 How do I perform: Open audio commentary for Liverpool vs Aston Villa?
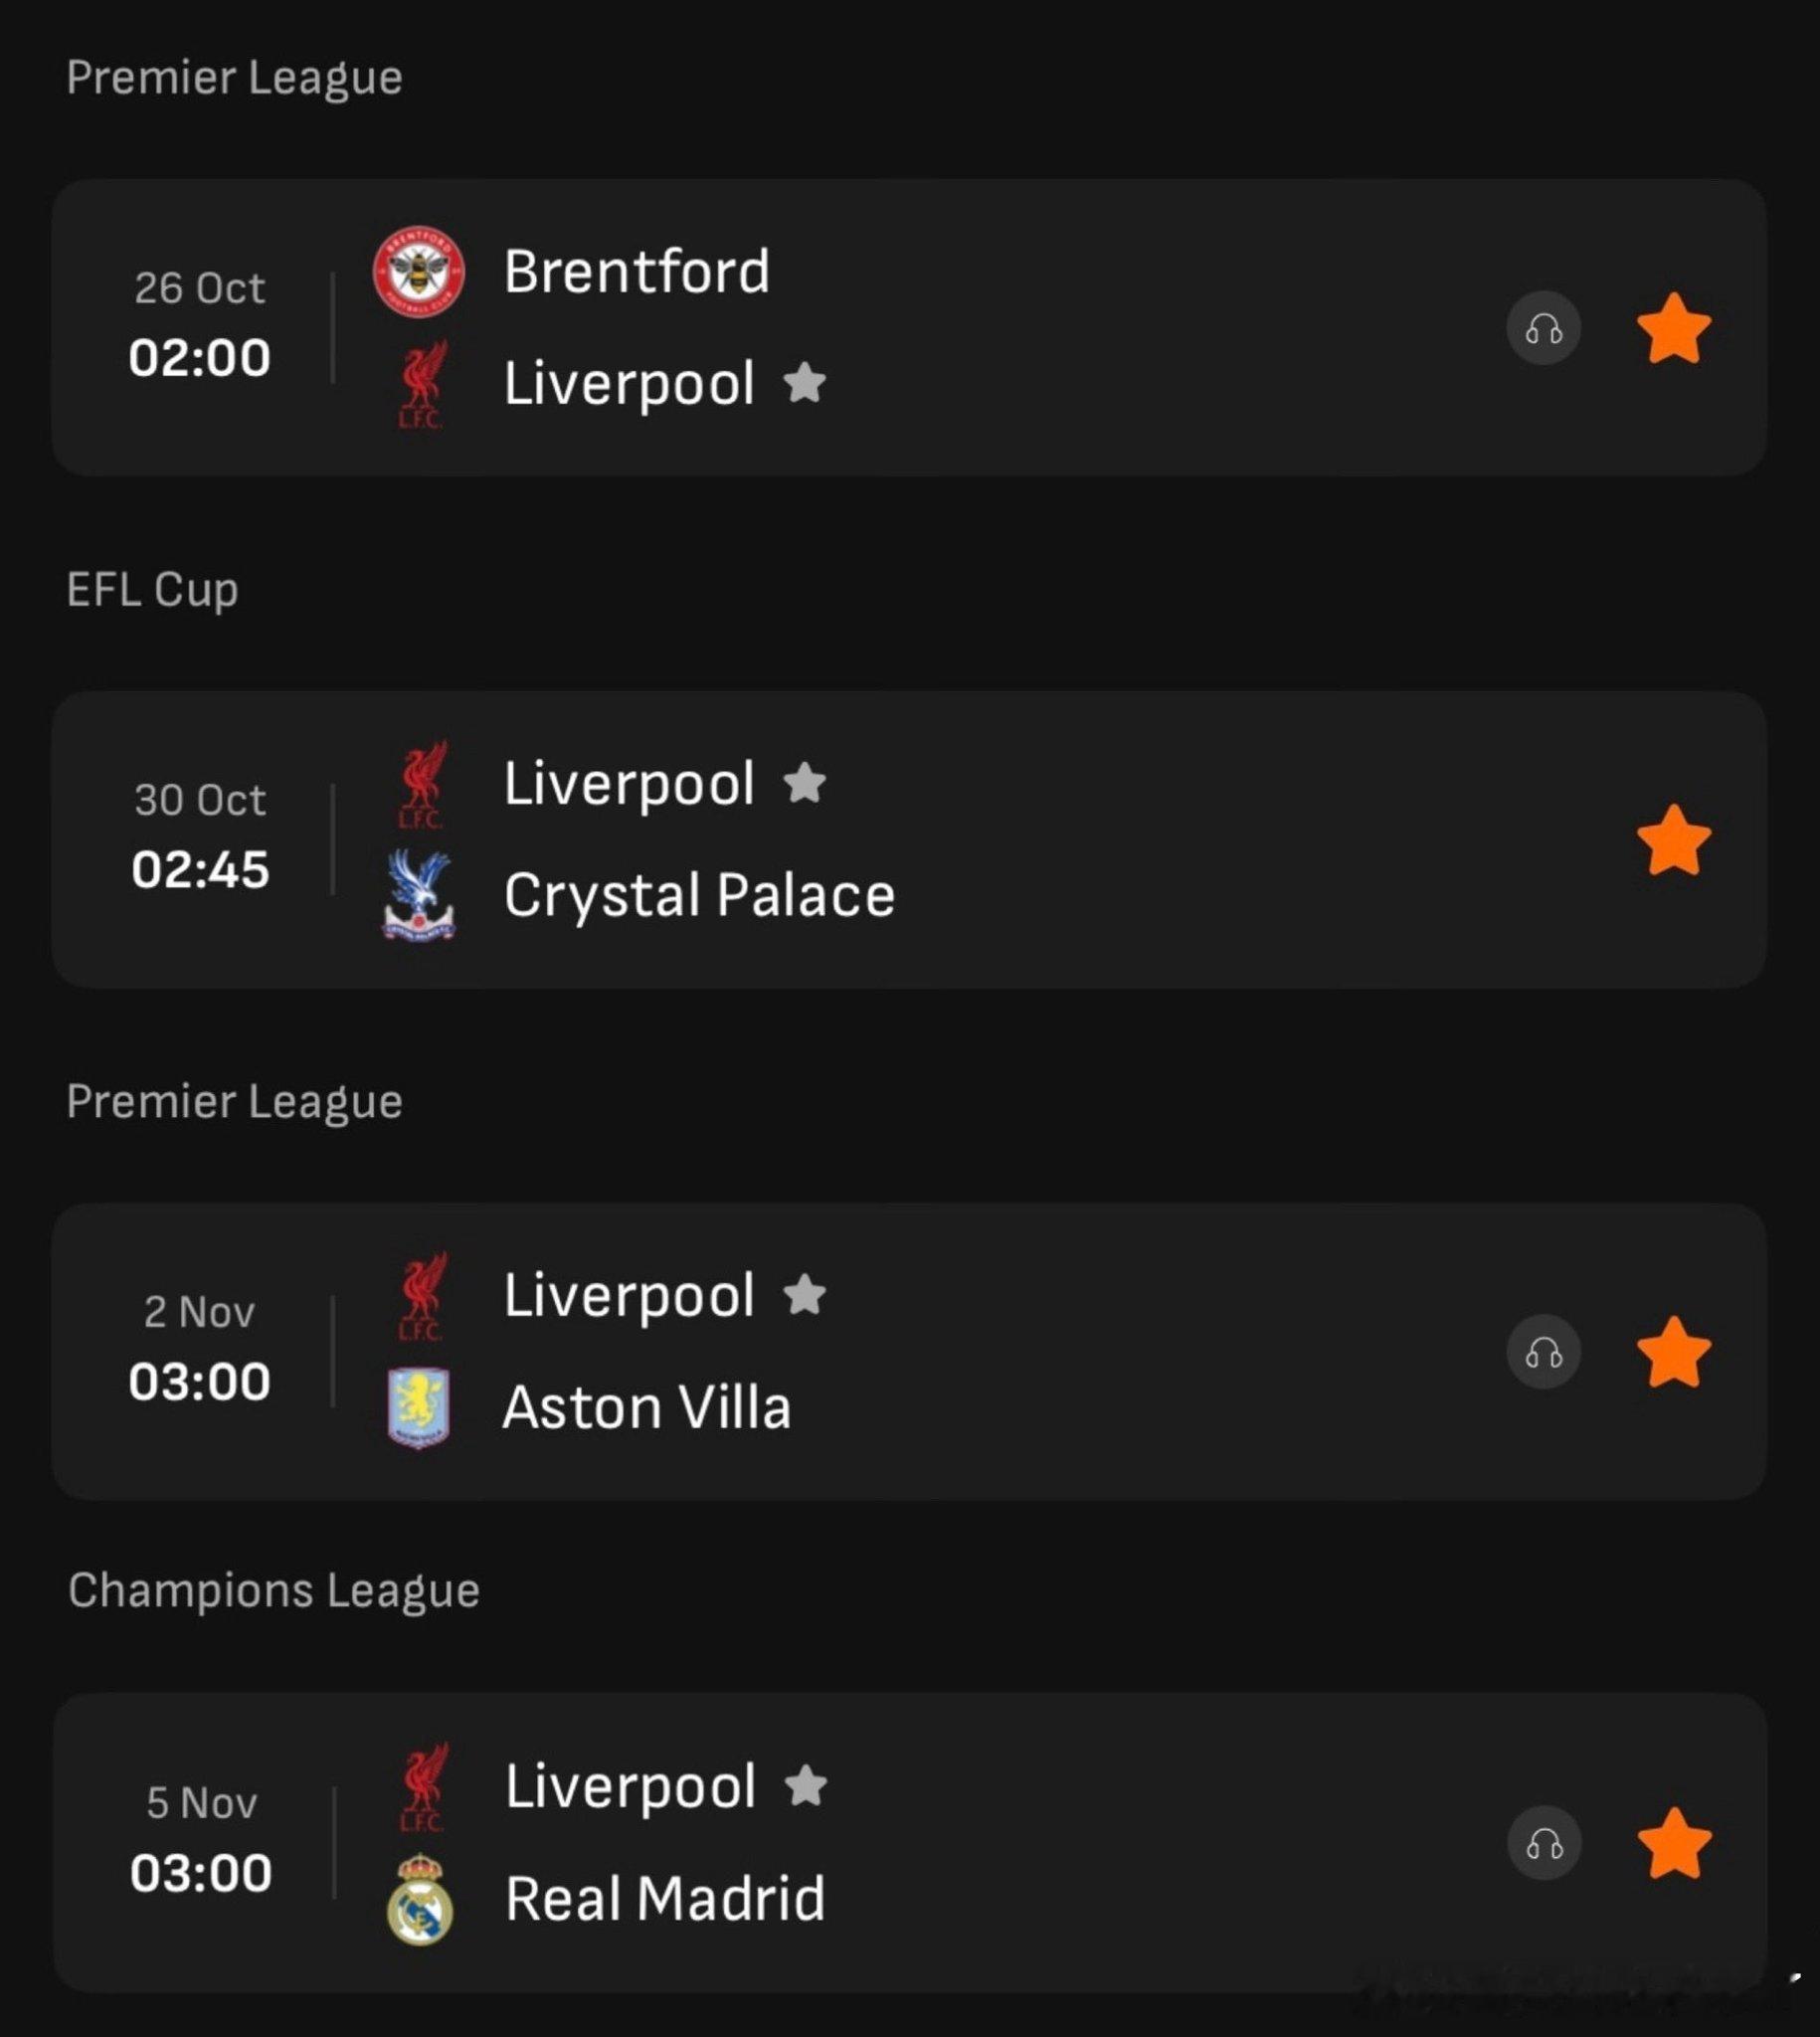click(1543, 1352)
